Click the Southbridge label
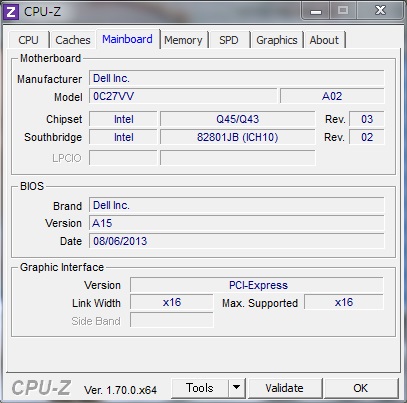This screenshot has height=403, width=407. [x=53, y=137]
